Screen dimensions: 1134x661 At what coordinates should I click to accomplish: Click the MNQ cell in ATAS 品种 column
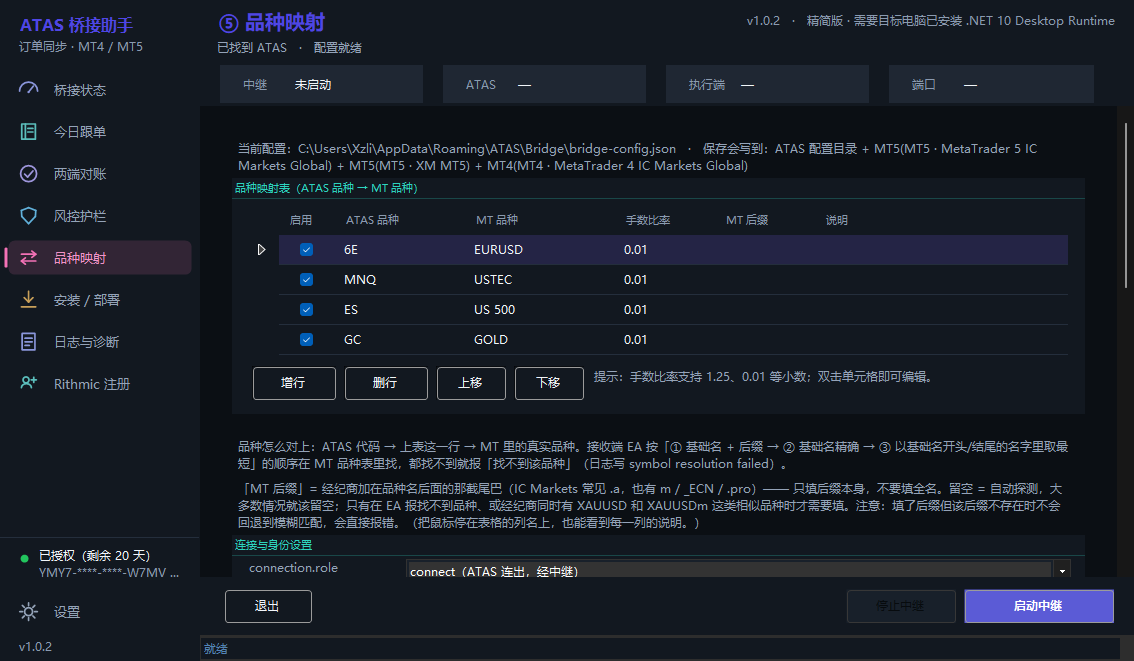pyautogui.click(x=360, y=279)
